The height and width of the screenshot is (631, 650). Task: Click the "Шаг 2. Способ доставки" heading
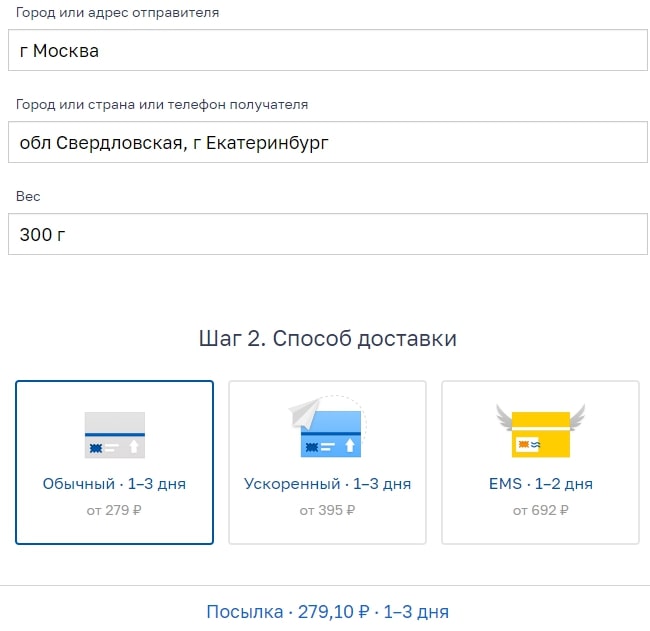(x=327, y=338)
